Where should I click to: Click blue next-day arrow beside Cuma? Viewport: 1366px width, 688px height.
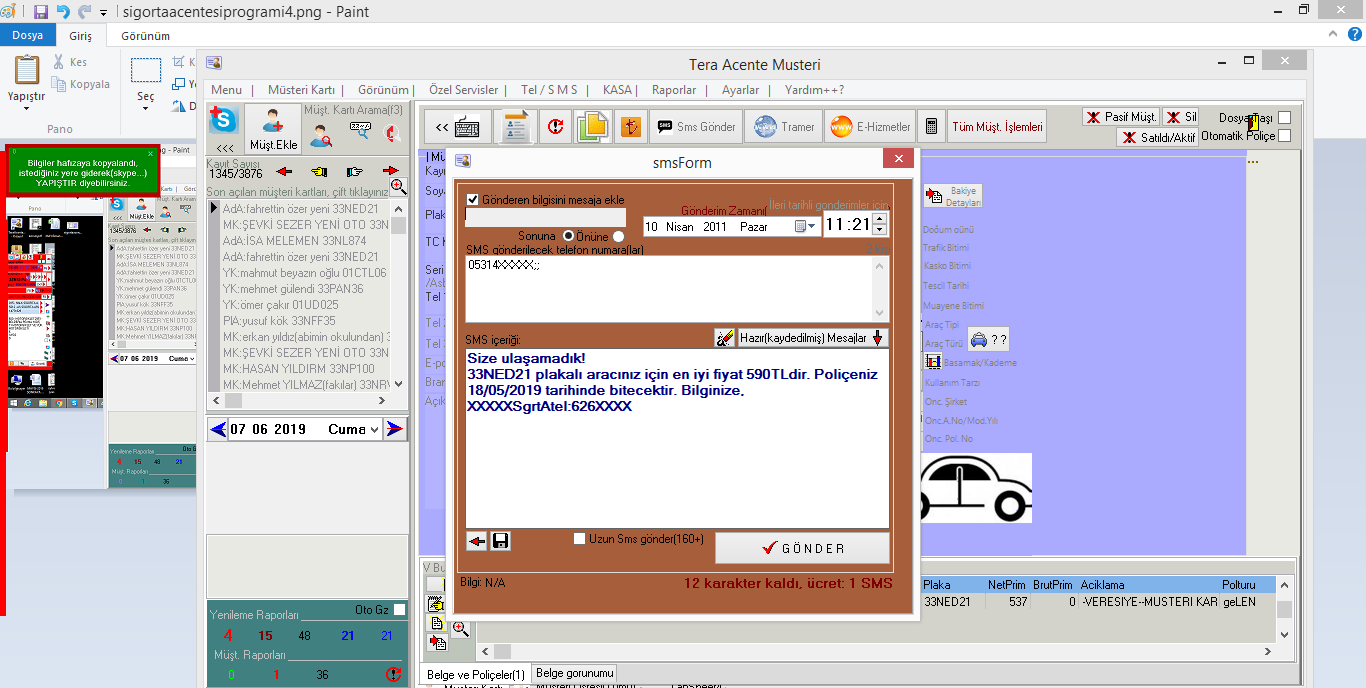point(396,429)
